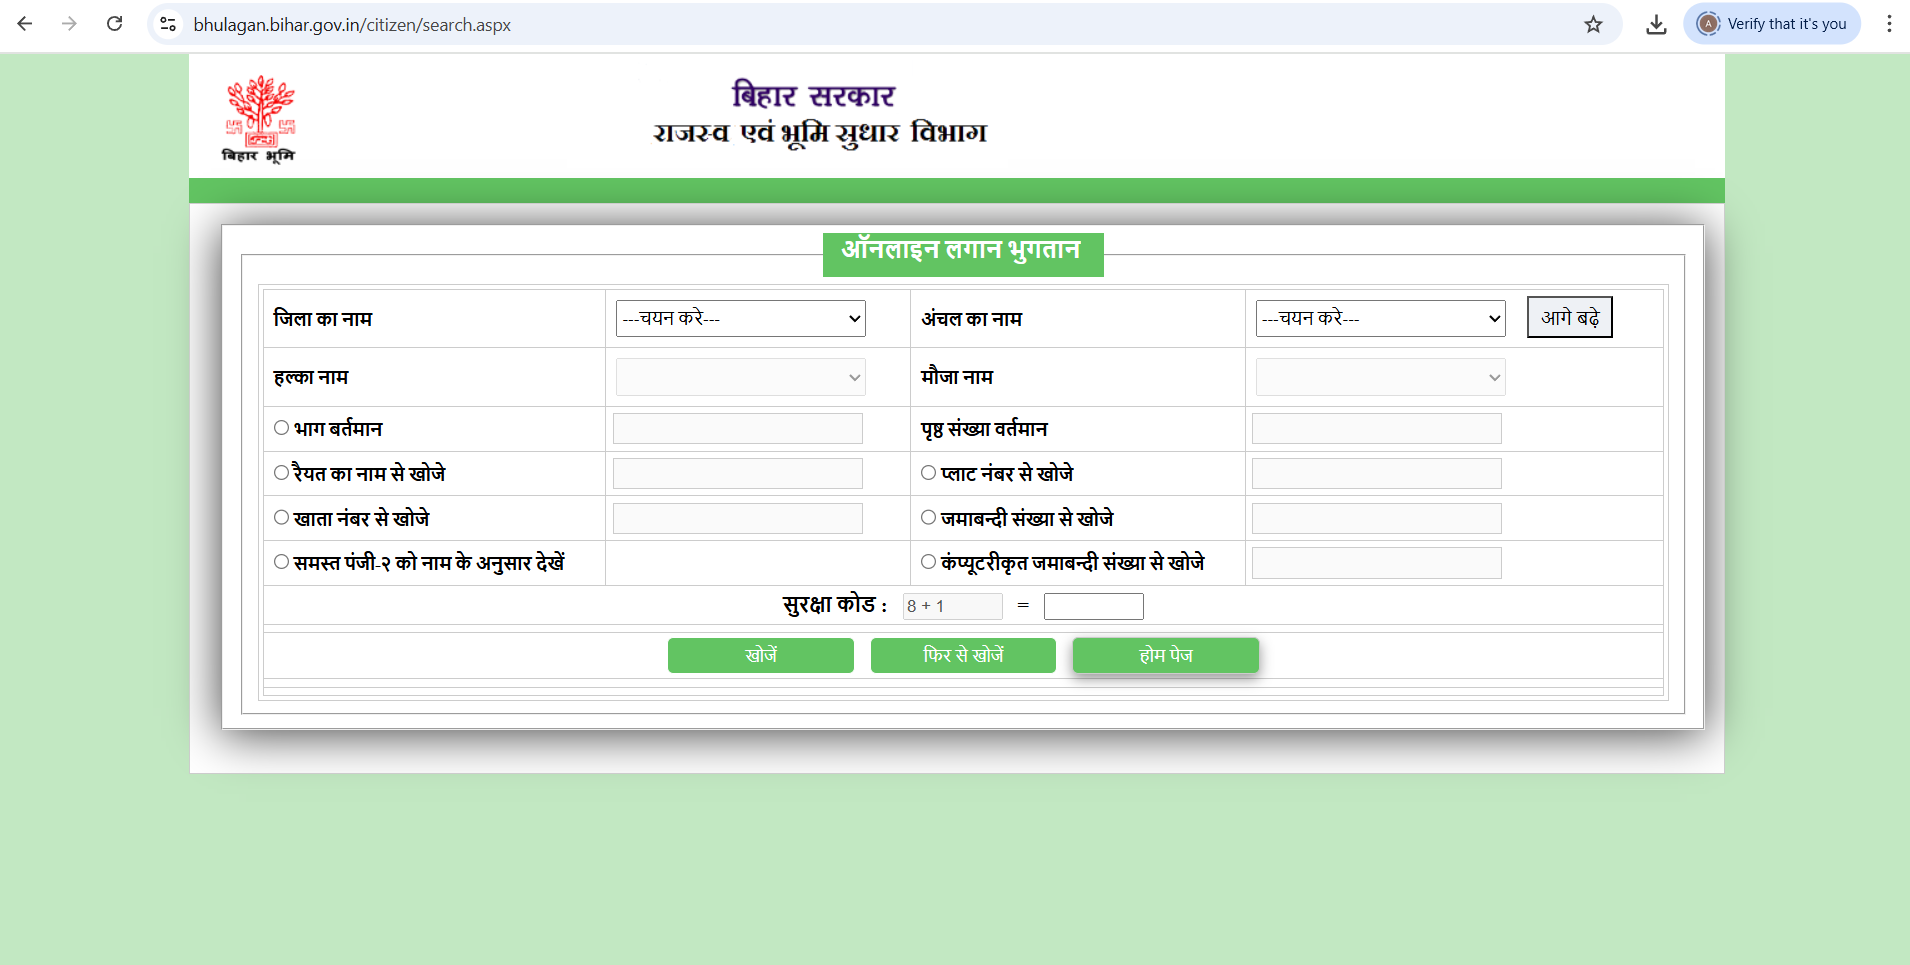1910x965 pixels.
Task: Open the जिला का नाम dropdown
Action: 739,318
